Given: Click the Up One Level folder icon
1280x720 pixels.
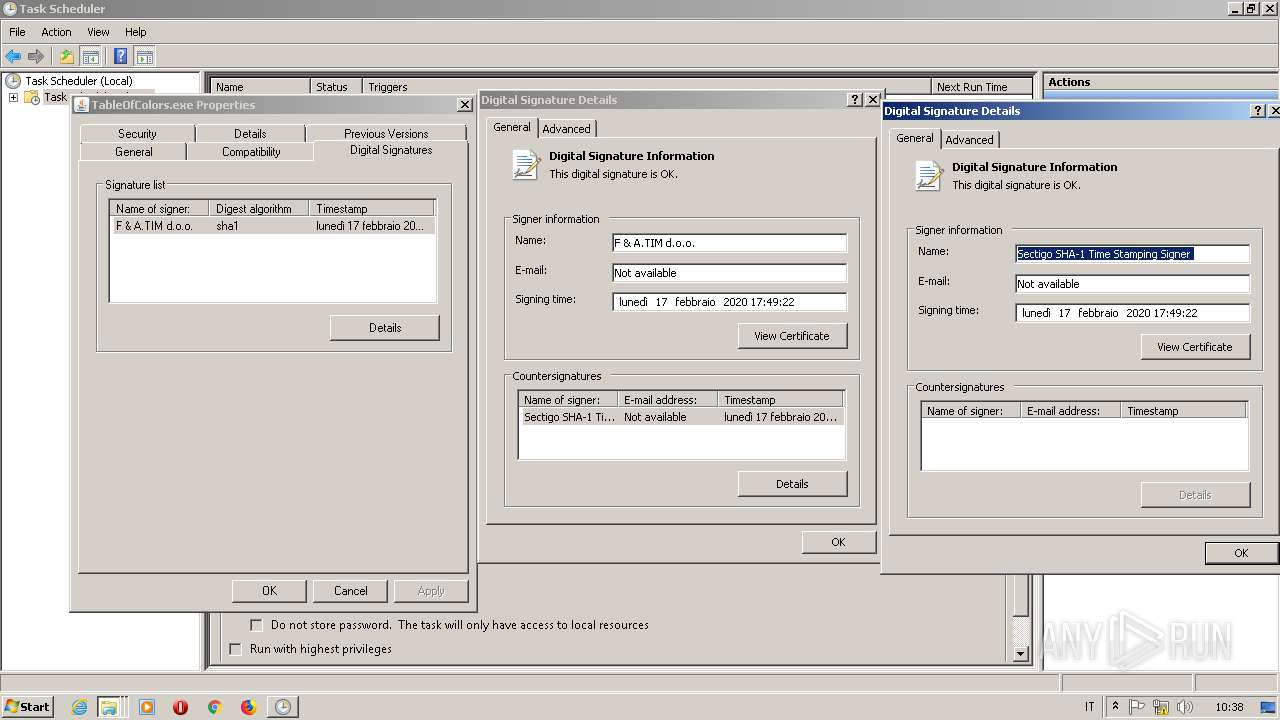Looking at the screenshot, I should 67,57.
